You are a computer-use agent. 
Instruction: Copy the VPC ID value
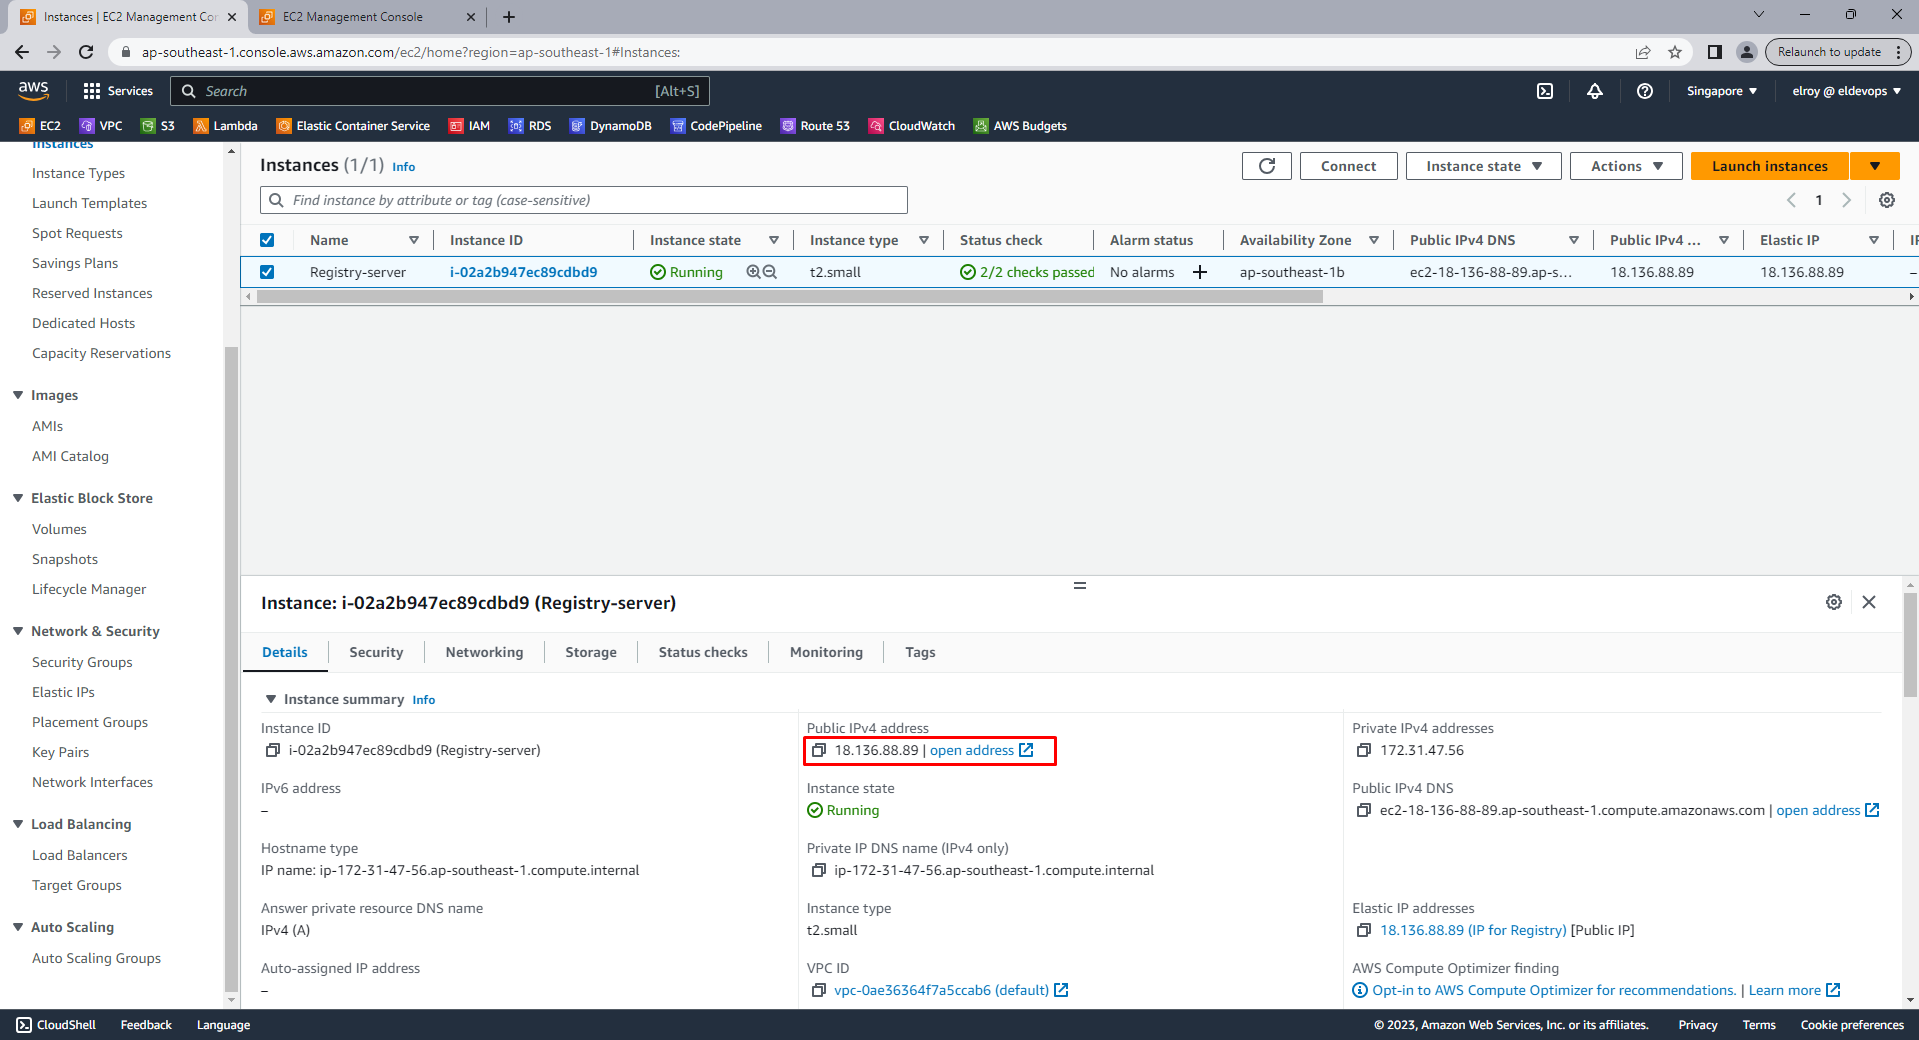tap(819, 990)
